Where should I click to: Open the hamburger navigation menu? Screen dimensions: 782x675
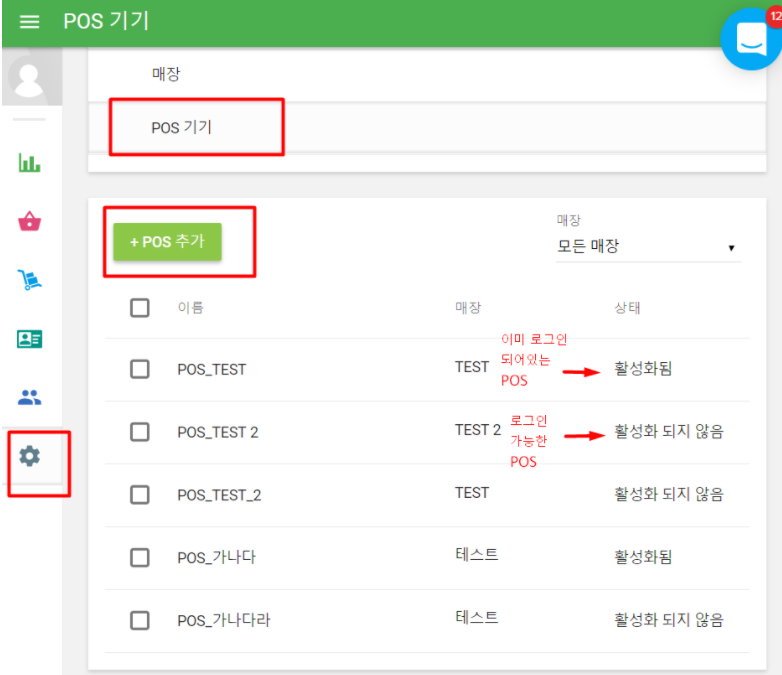click(29, 22)
